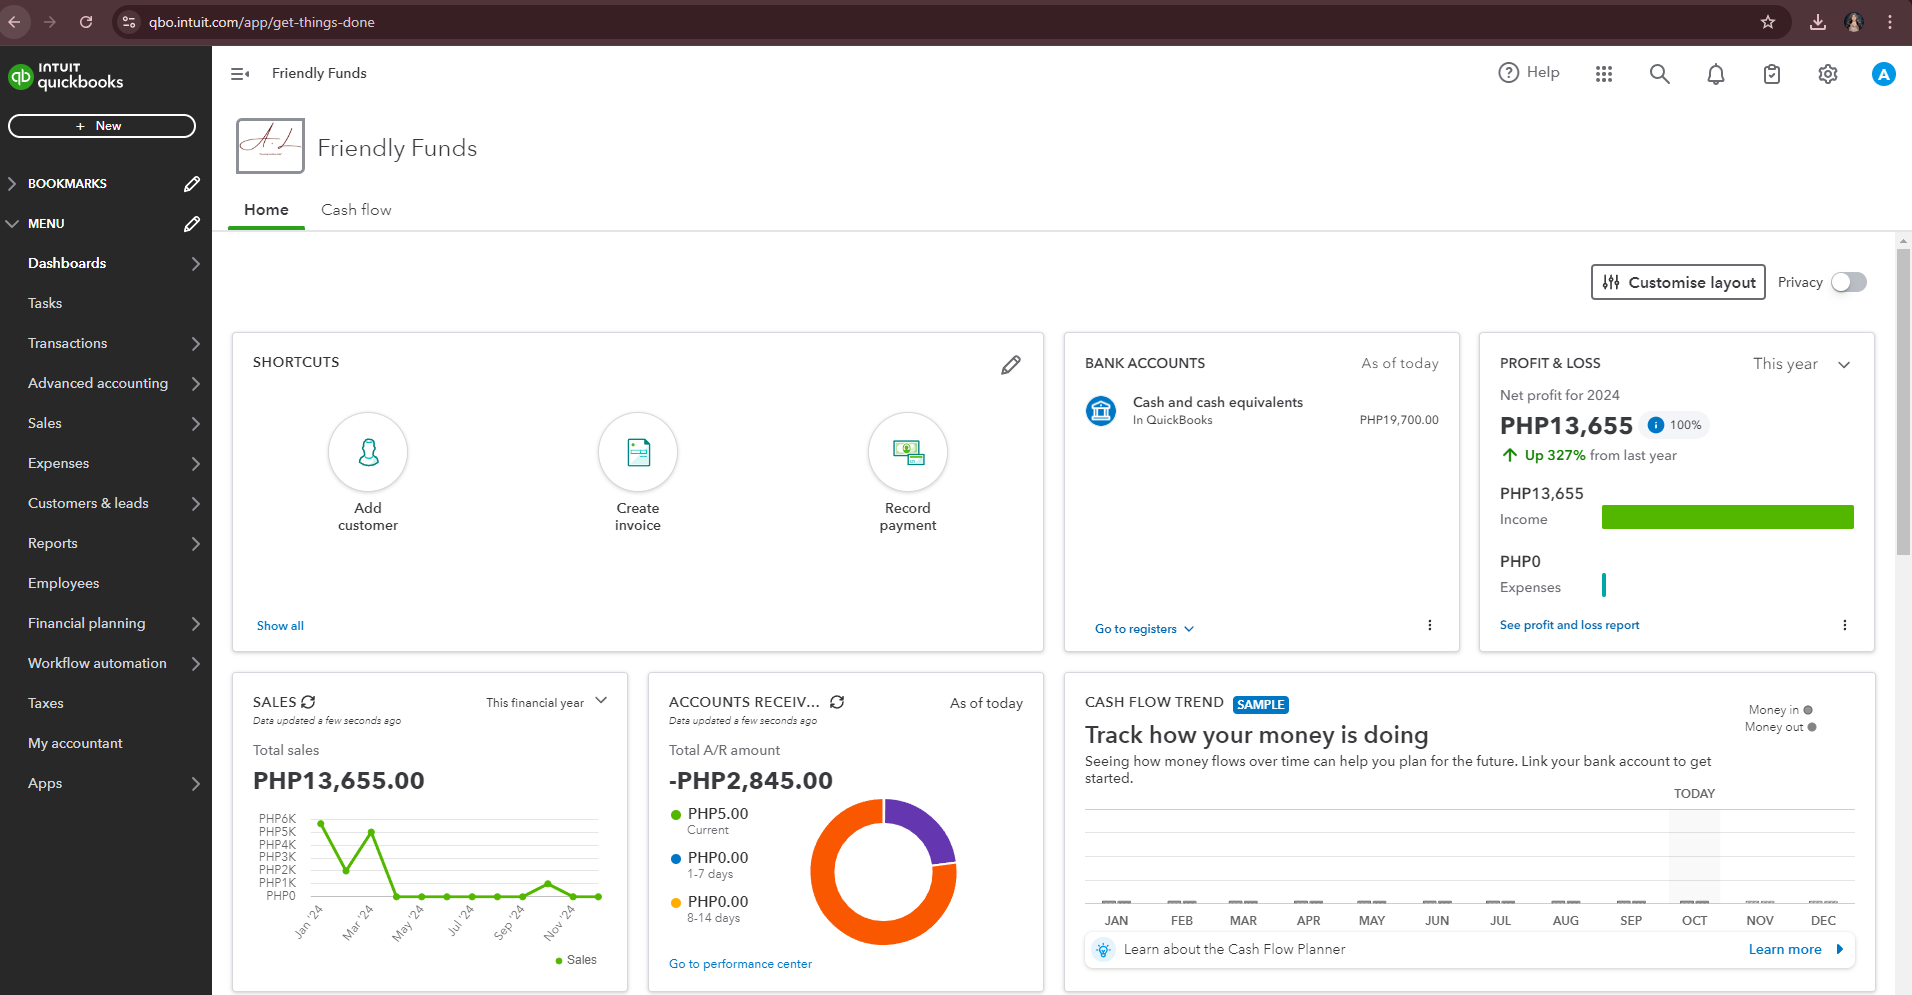Image resolution: width=1912 pixels, height=995 pixels.
Task: Open browser downloads icon
Action: (x=1818, y=22)
